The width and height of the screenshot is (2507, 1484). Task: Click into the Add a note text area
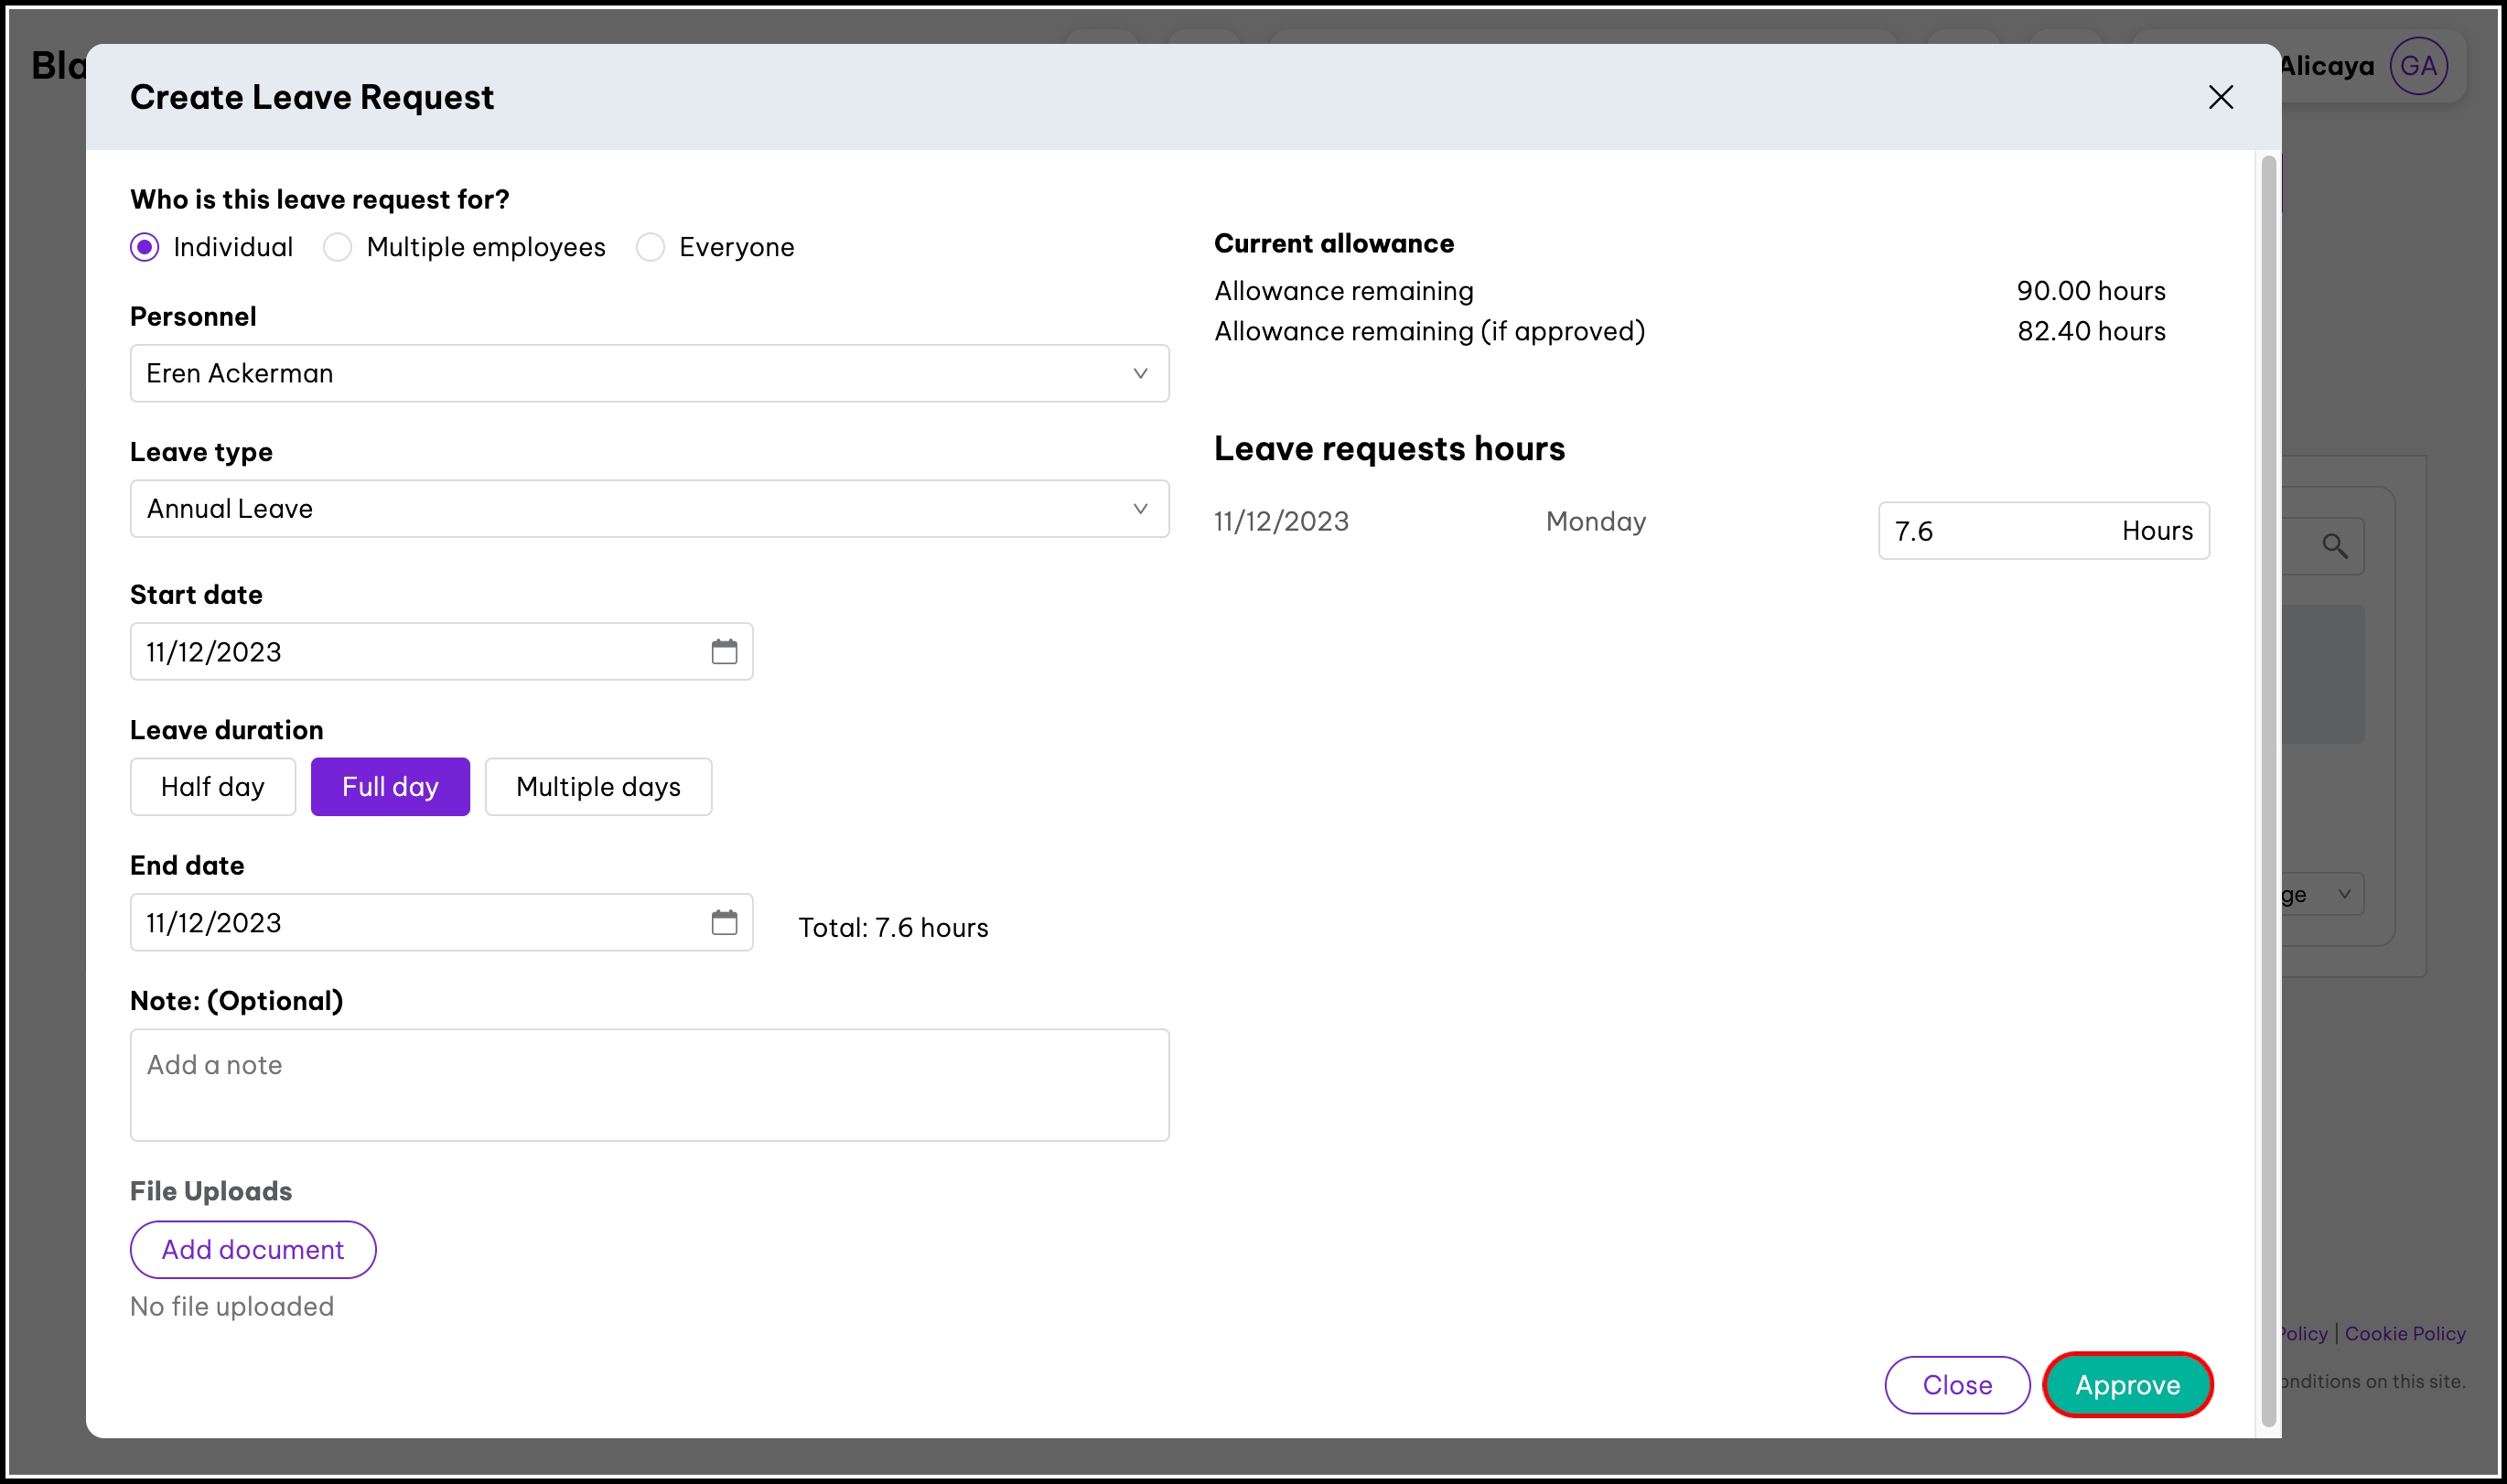click(649, 1085)
